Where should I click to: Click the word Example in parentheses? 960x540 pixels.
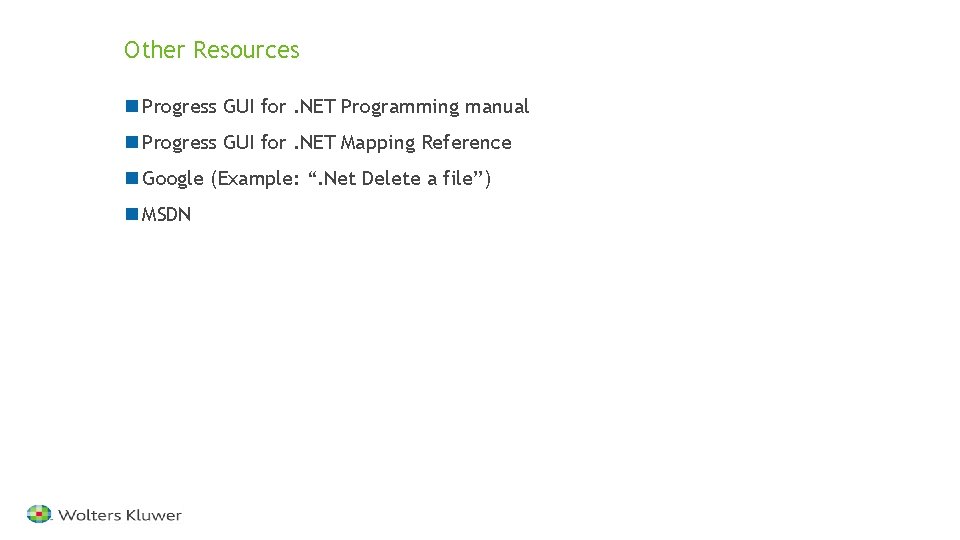pos(258,179)
